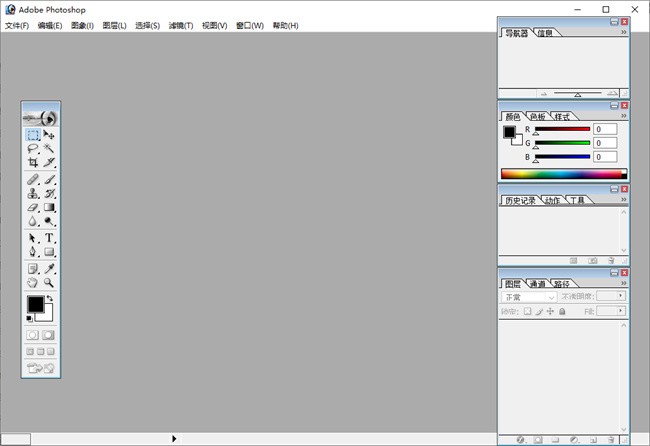Screen dimensions: 650x446
Task: Swap foreground and background colors arrow
Action: 50,298
